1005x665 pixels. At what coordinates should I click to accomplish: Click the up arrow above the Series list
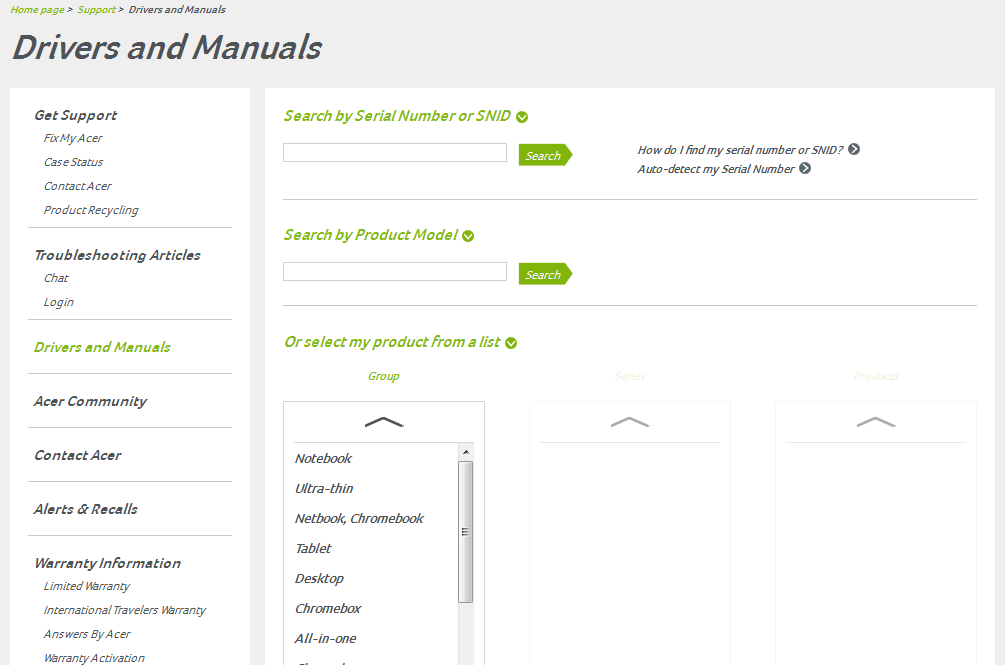(630, 422)
